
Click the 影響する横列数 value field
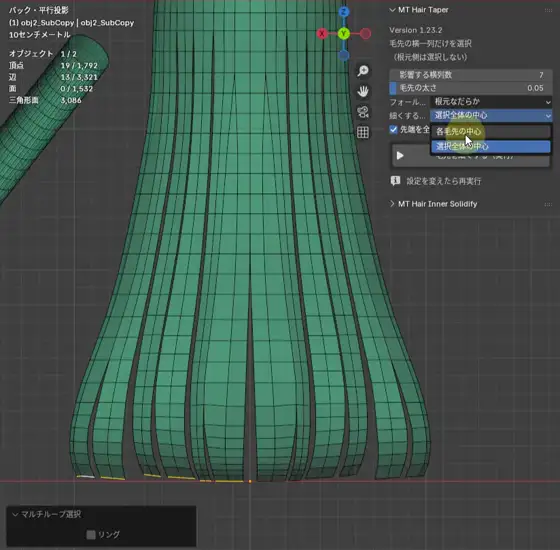coord(471,75)
